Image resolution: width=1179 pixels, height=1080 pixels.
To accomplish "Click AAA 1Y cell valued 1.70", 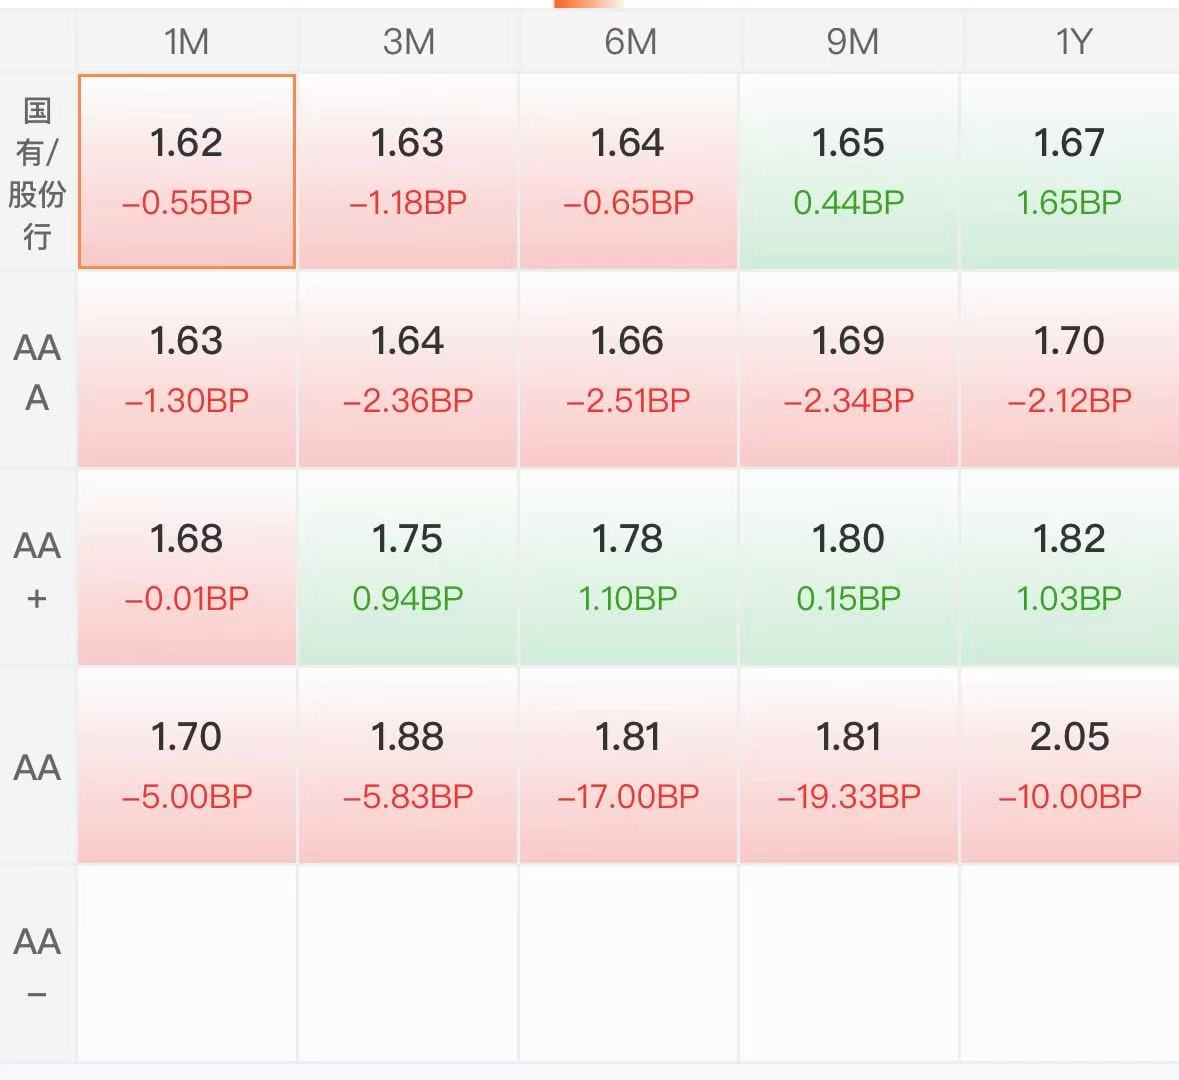I will 1070,369.
